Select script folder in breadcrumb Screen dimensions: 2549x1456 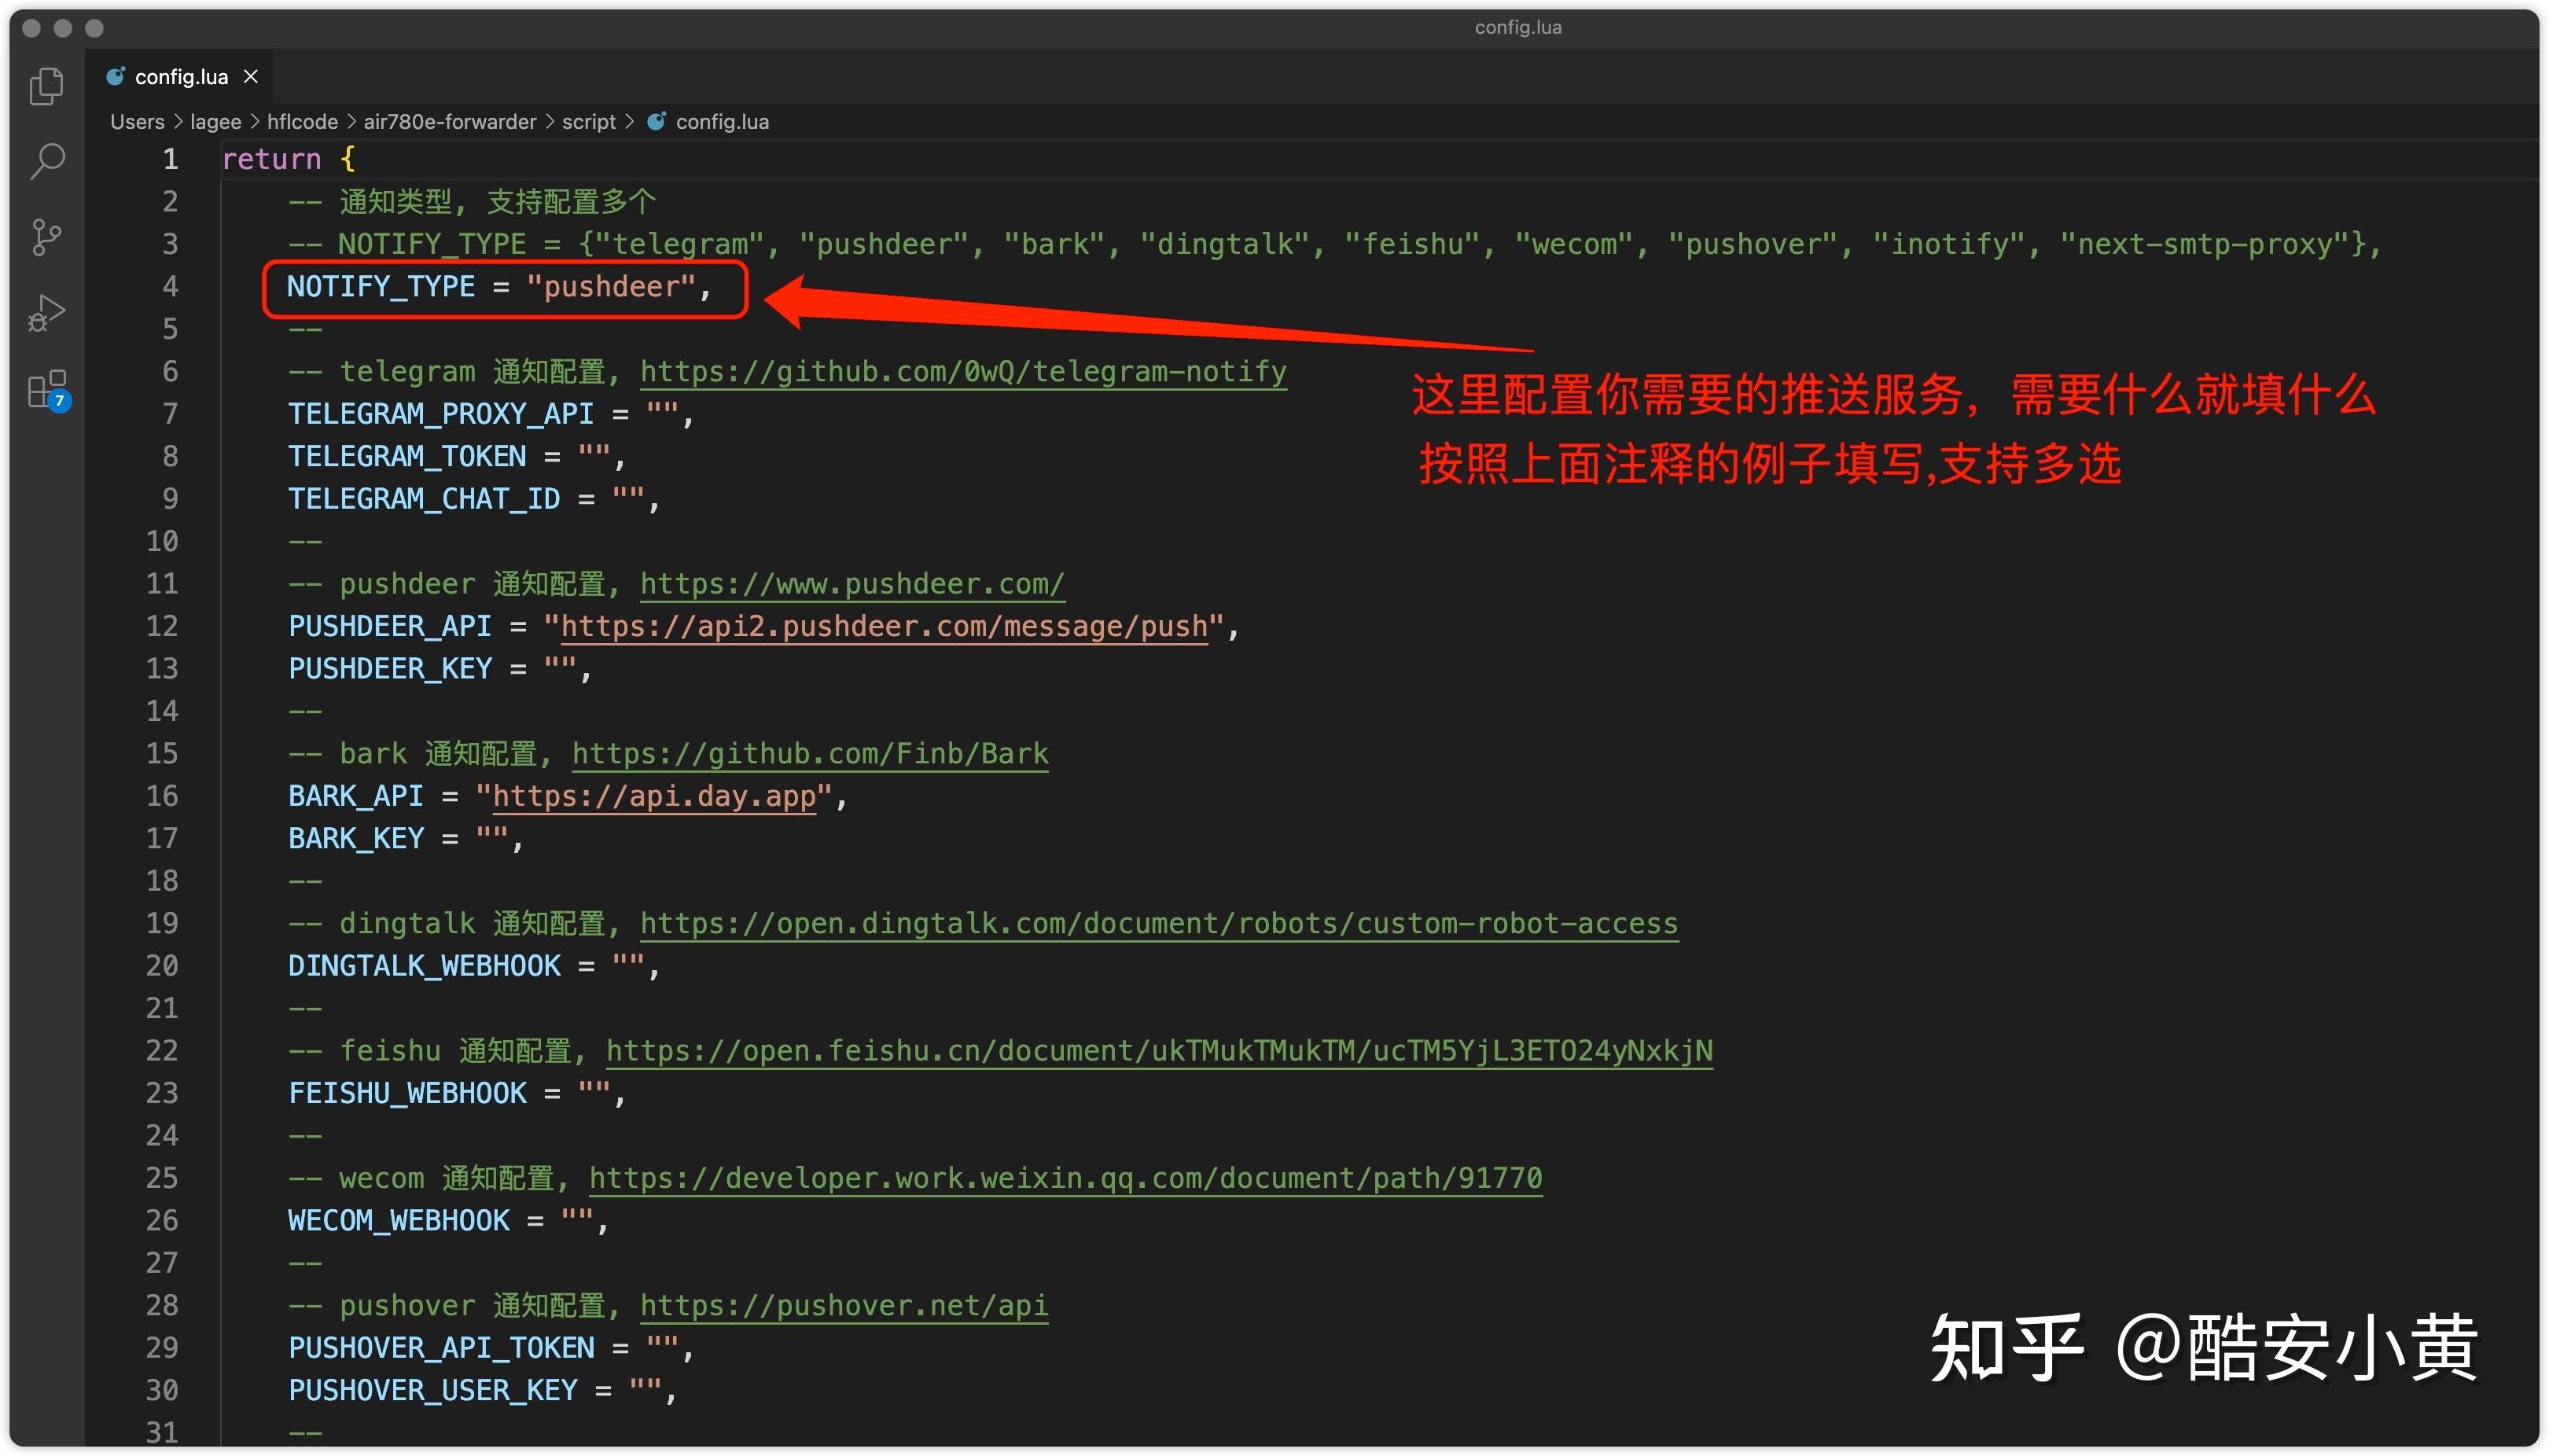[589, 122]
